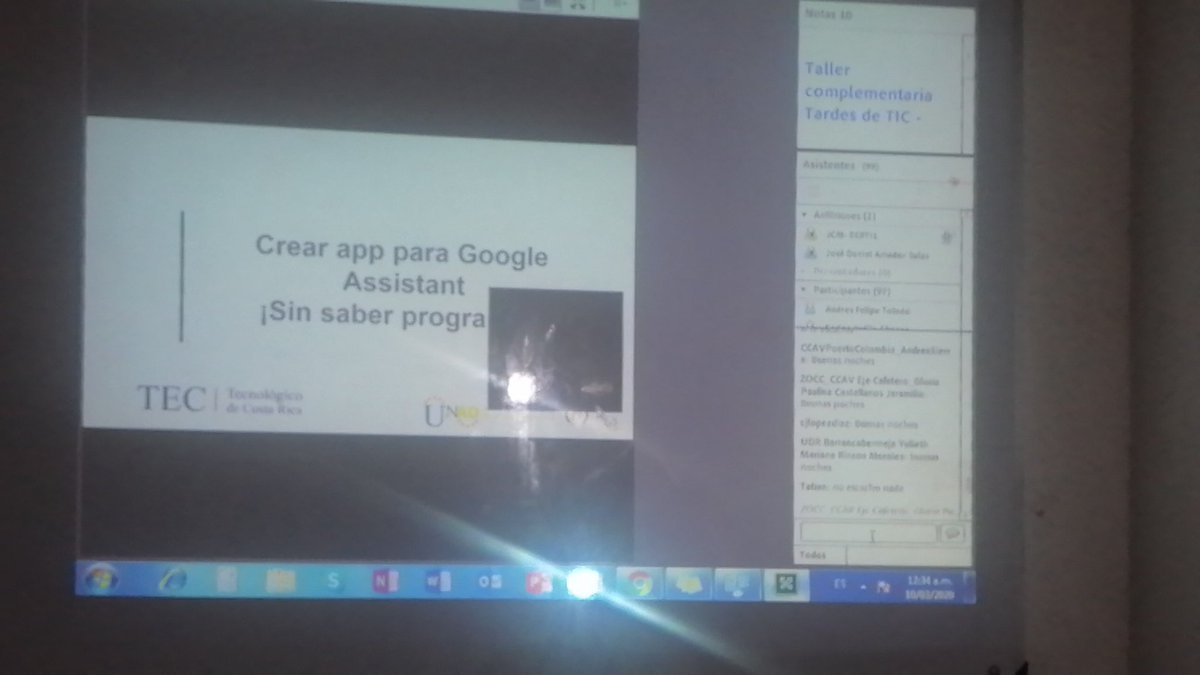The height and width of the screenshot is (675, 1200).
Task: Launch Internet Explorer from the taskbar
Action: tap(173, 580)
